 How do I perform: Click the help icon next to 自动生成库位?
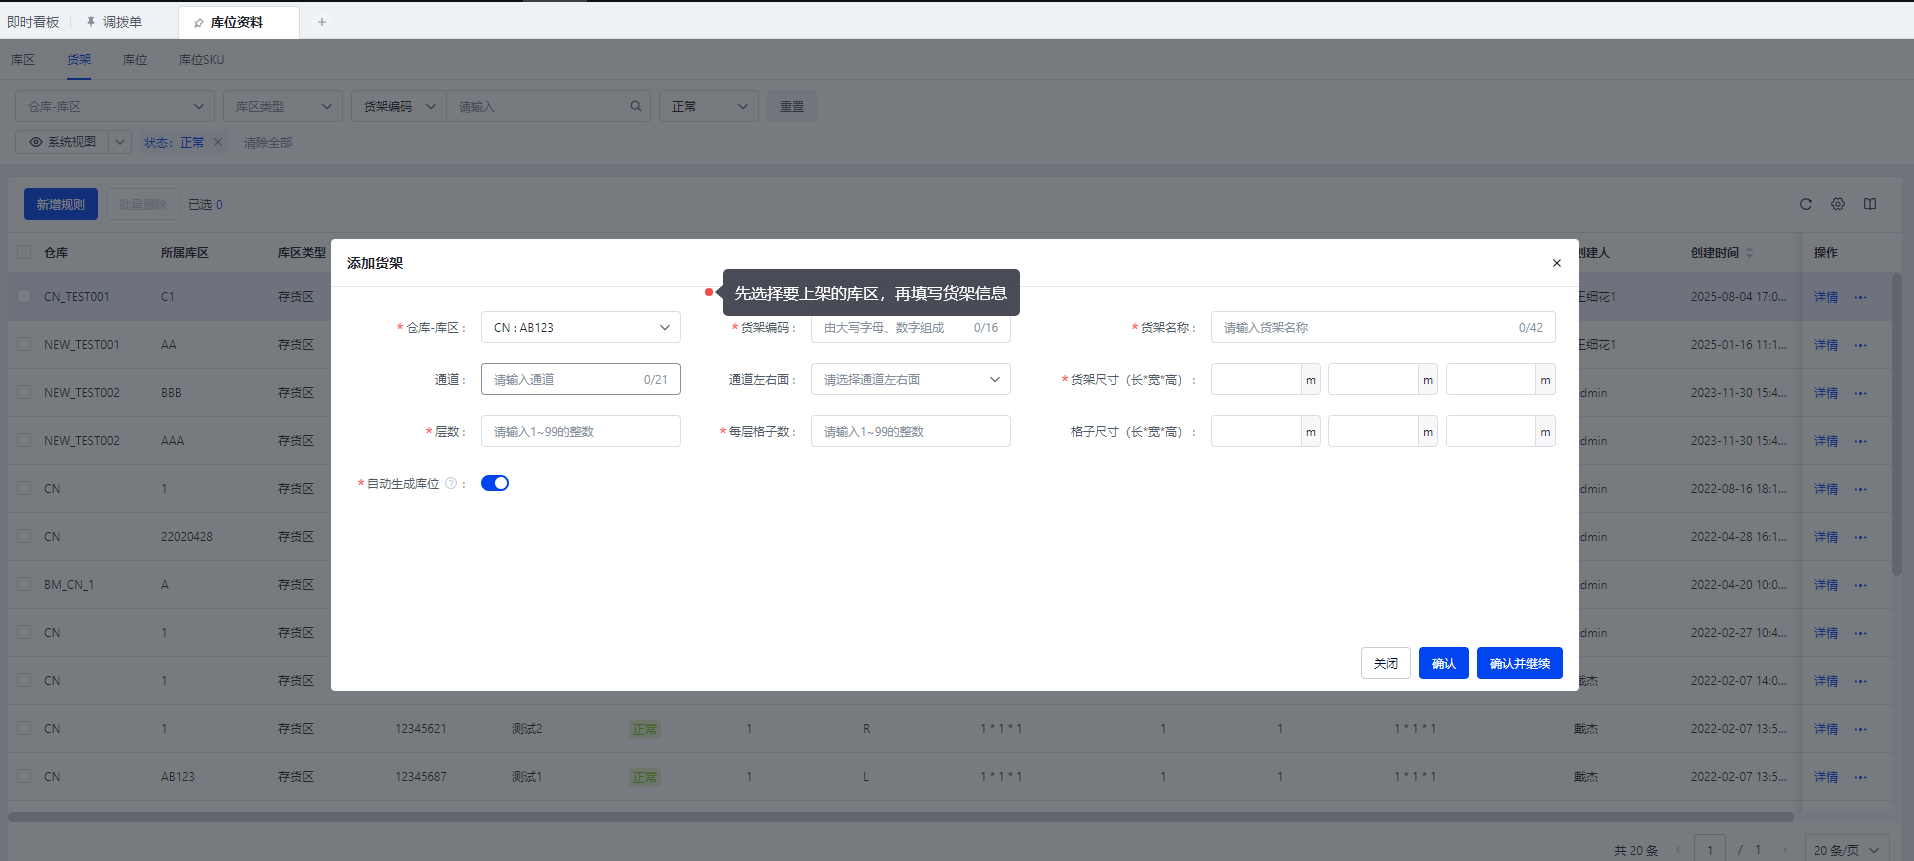coord(451,483)
